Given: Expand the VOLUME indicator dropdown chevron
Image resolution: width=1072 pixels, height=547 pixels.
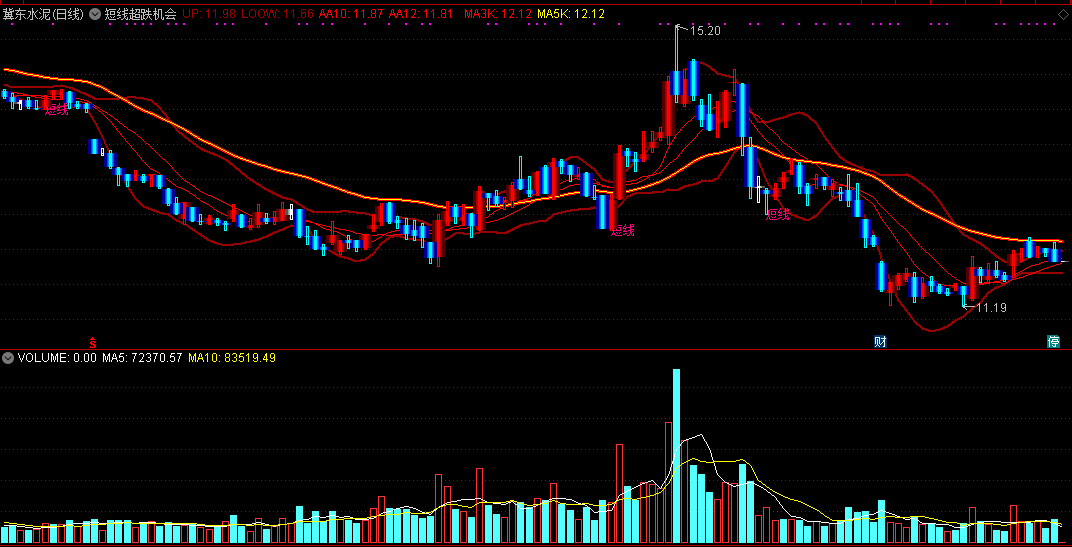Looking at the screenshot, I should pos(8,357).
